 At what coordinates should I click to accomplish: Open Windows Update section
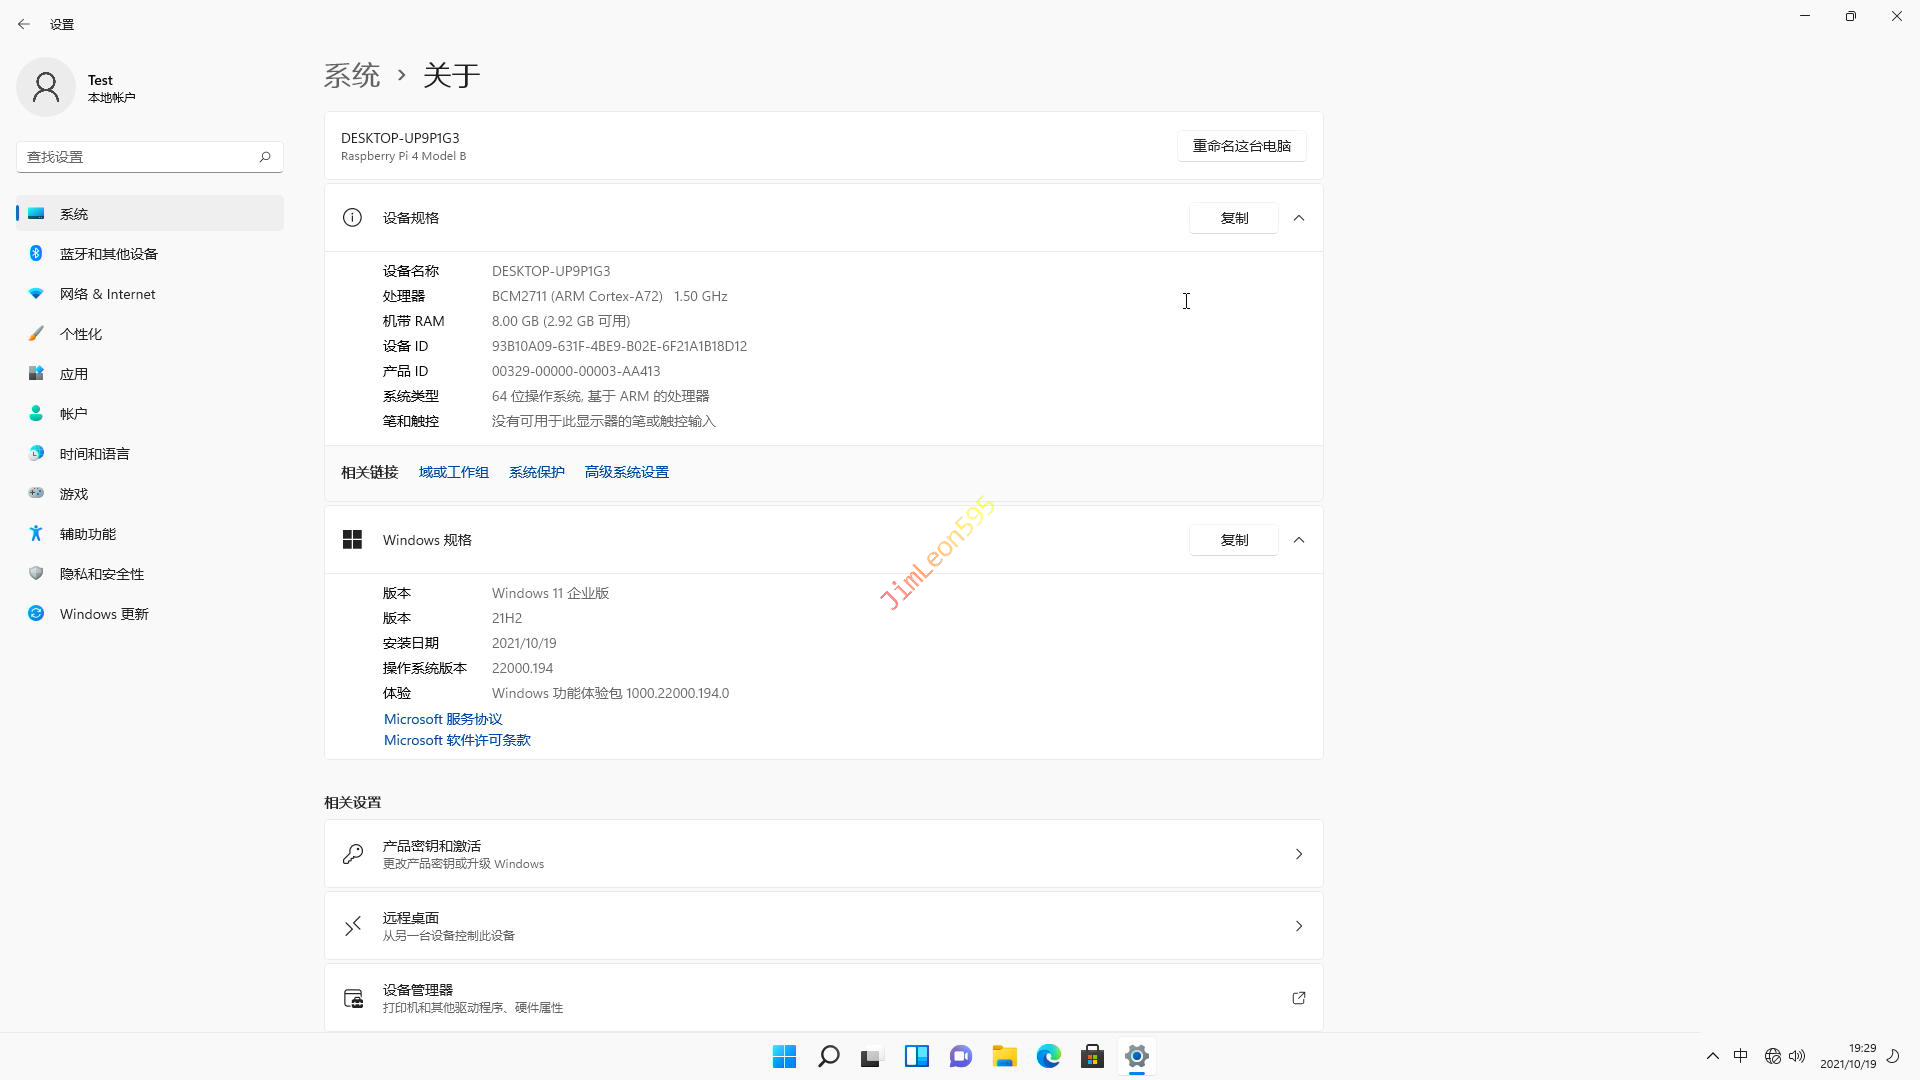point(103,614)
